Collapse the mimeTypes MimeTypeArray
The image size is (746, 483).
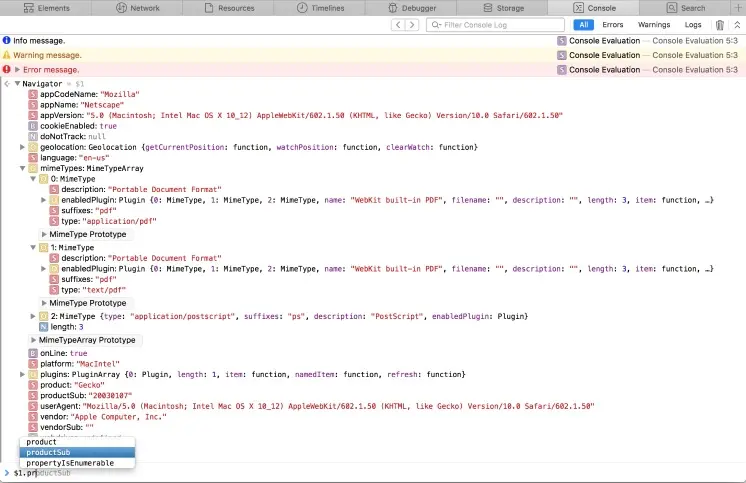pyautogui.click(x=22, y=168)
